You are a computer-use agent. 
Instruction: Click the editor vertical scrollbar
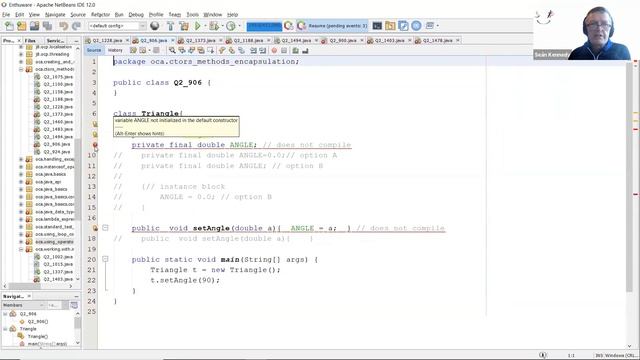pyautogui.click(x=629, y=176)
